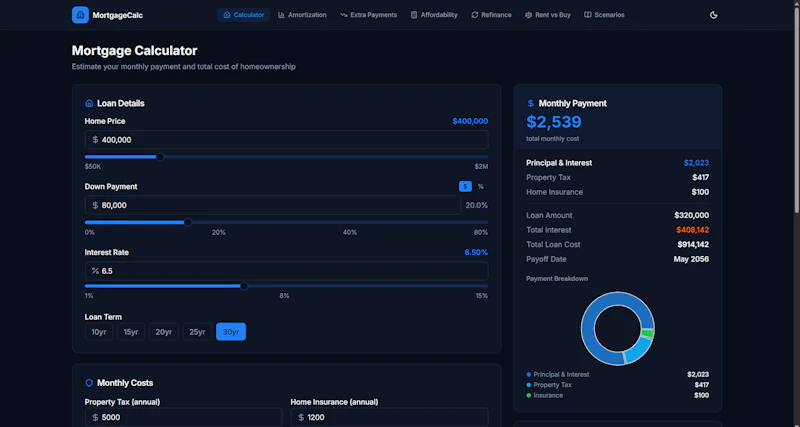Click the $400,000 blue home price label

tap(470, 121)
